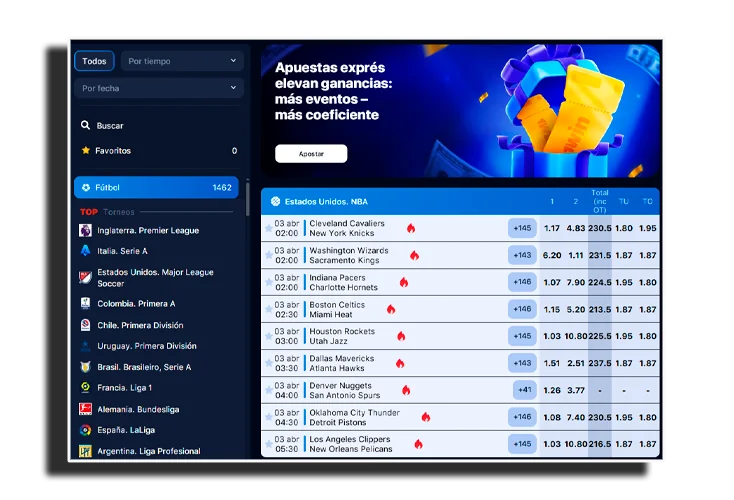The image size is (734, 500).
Task: Expand +143 markets for Mavericks vs Hawks
Action: tap(522, 363)
